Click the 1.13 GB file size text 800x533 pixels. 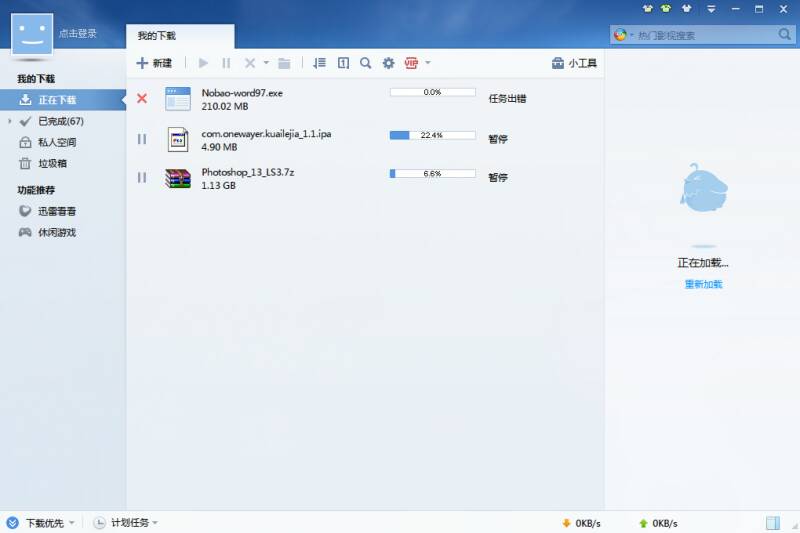[x=218, y=185]
